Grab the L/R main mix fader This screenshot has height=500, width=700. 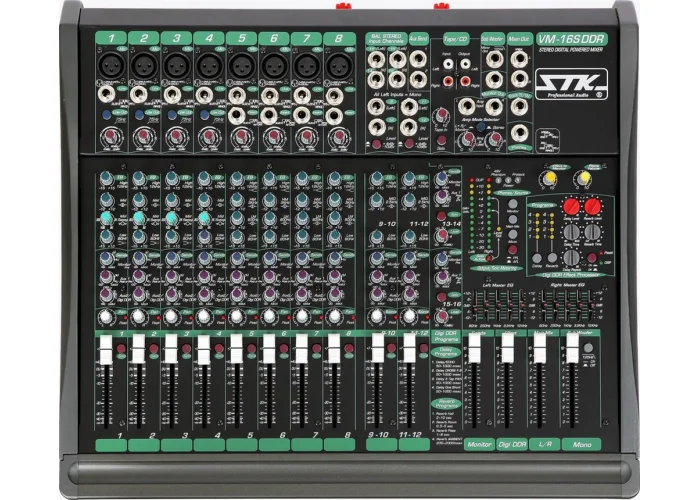coord(540,348)
